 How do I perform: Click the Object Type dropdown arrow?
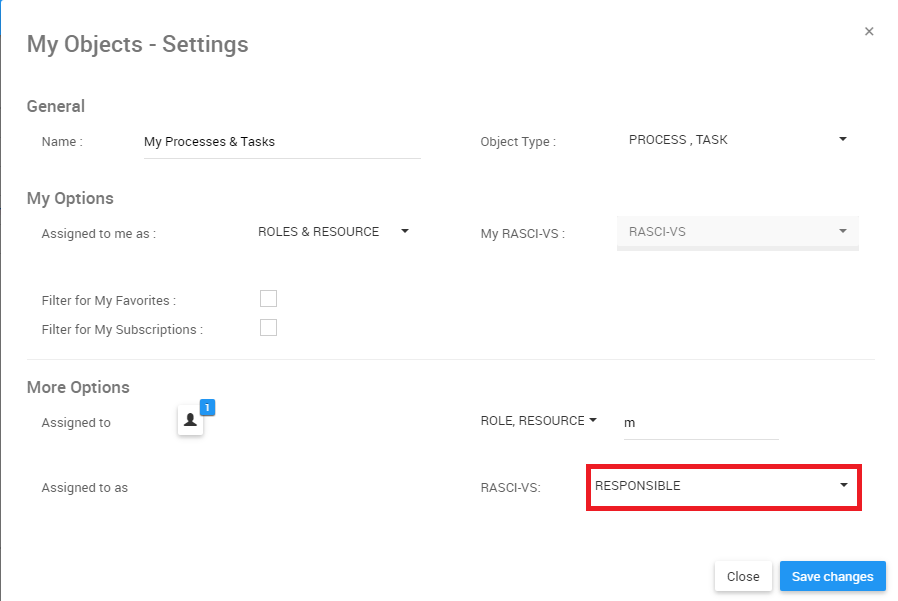click(843, 140)
